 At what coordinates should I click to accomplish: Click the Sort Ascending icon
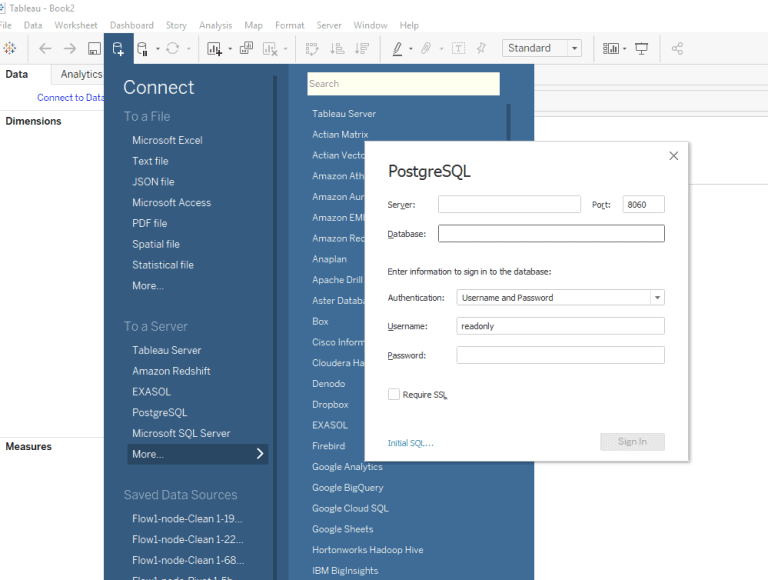pos(337,48)
